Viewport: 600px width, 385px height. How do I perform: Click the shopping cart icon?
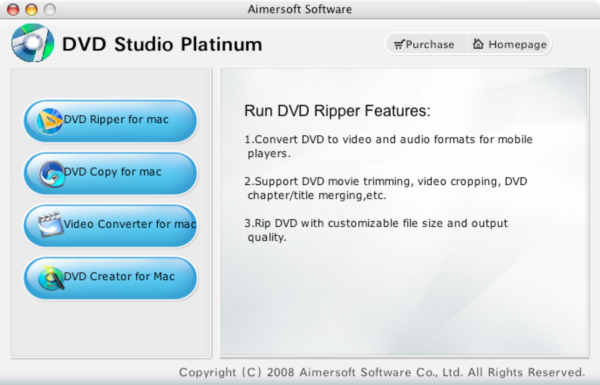click(x=399, y=44)
